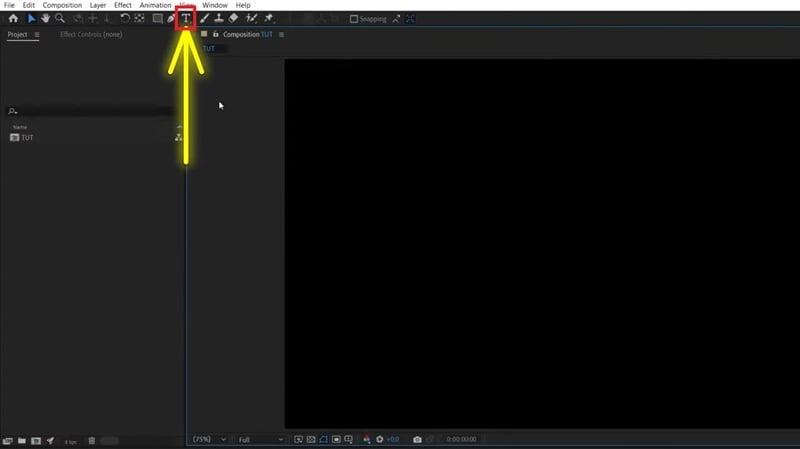Screen dimensions: 800x449
Task: Open the Window menu
Action: click(215, 5)
